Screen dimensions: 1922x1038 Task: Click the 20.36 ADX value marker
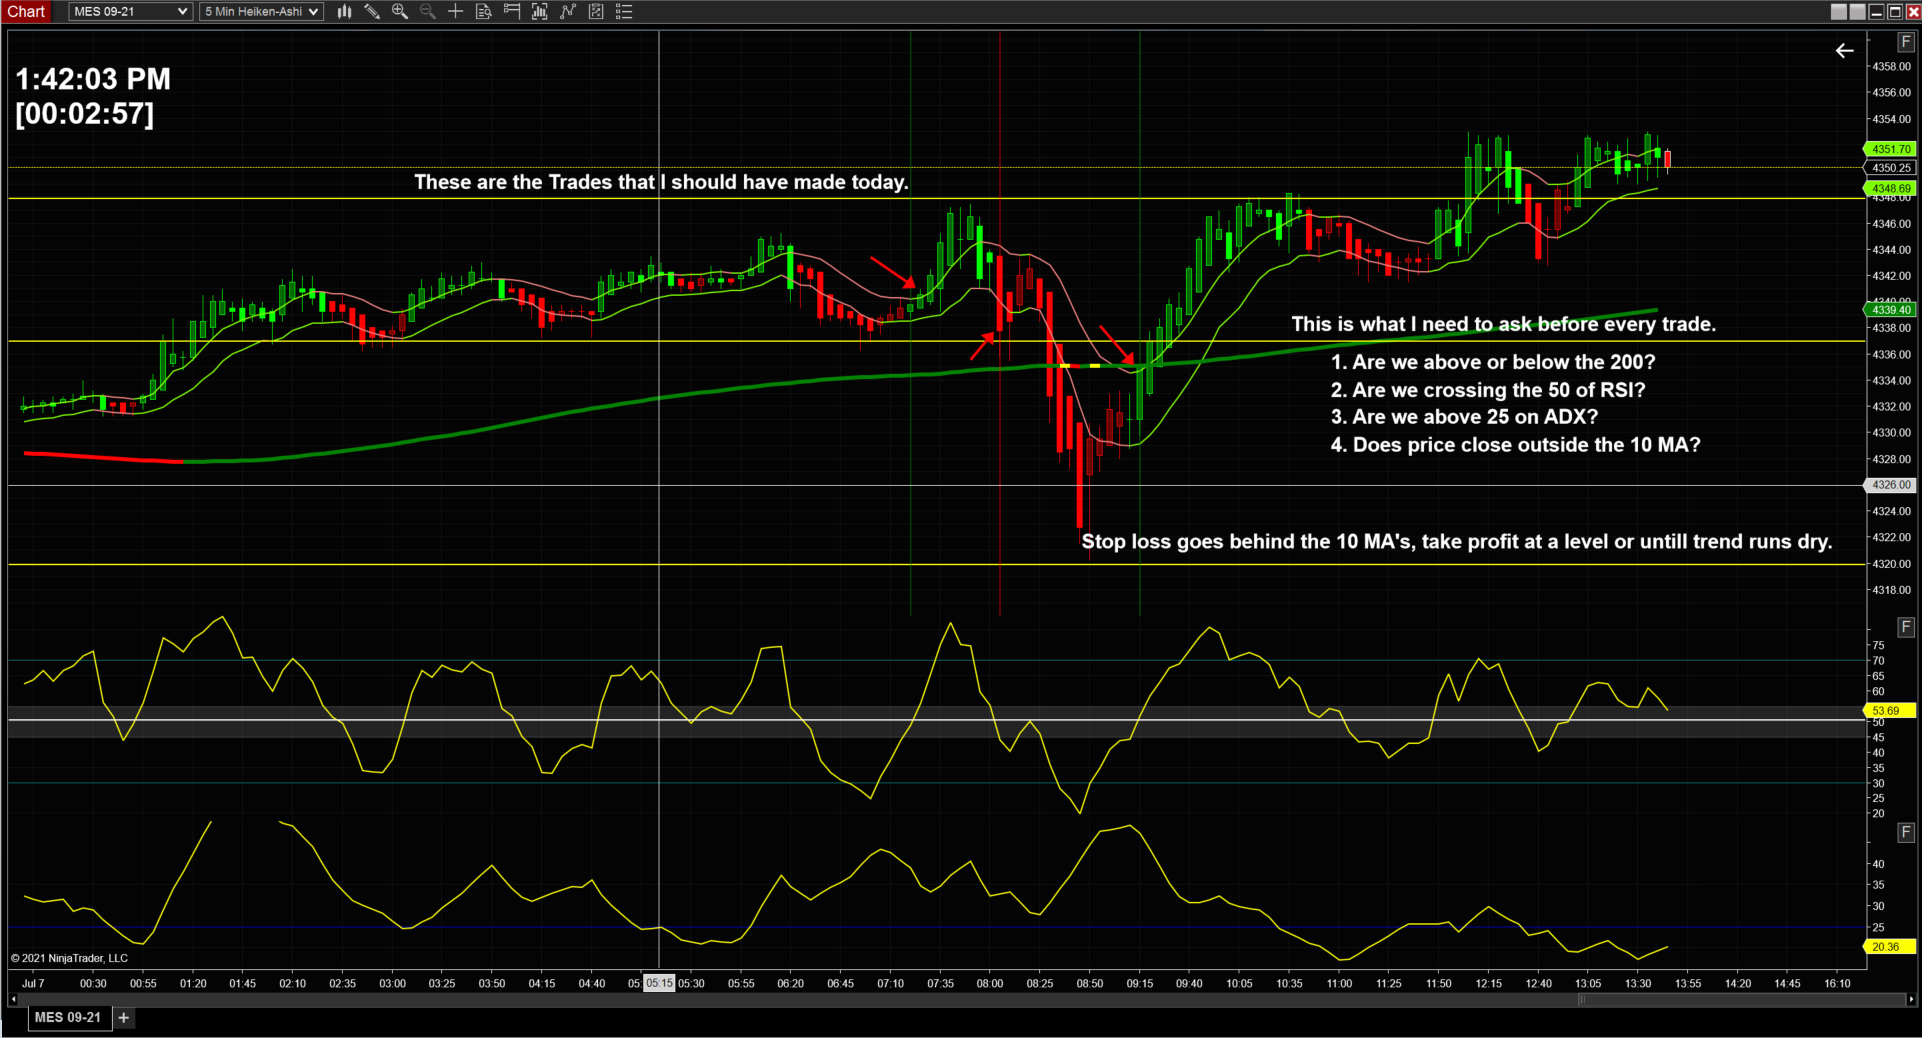click(x=1890, y=947)
